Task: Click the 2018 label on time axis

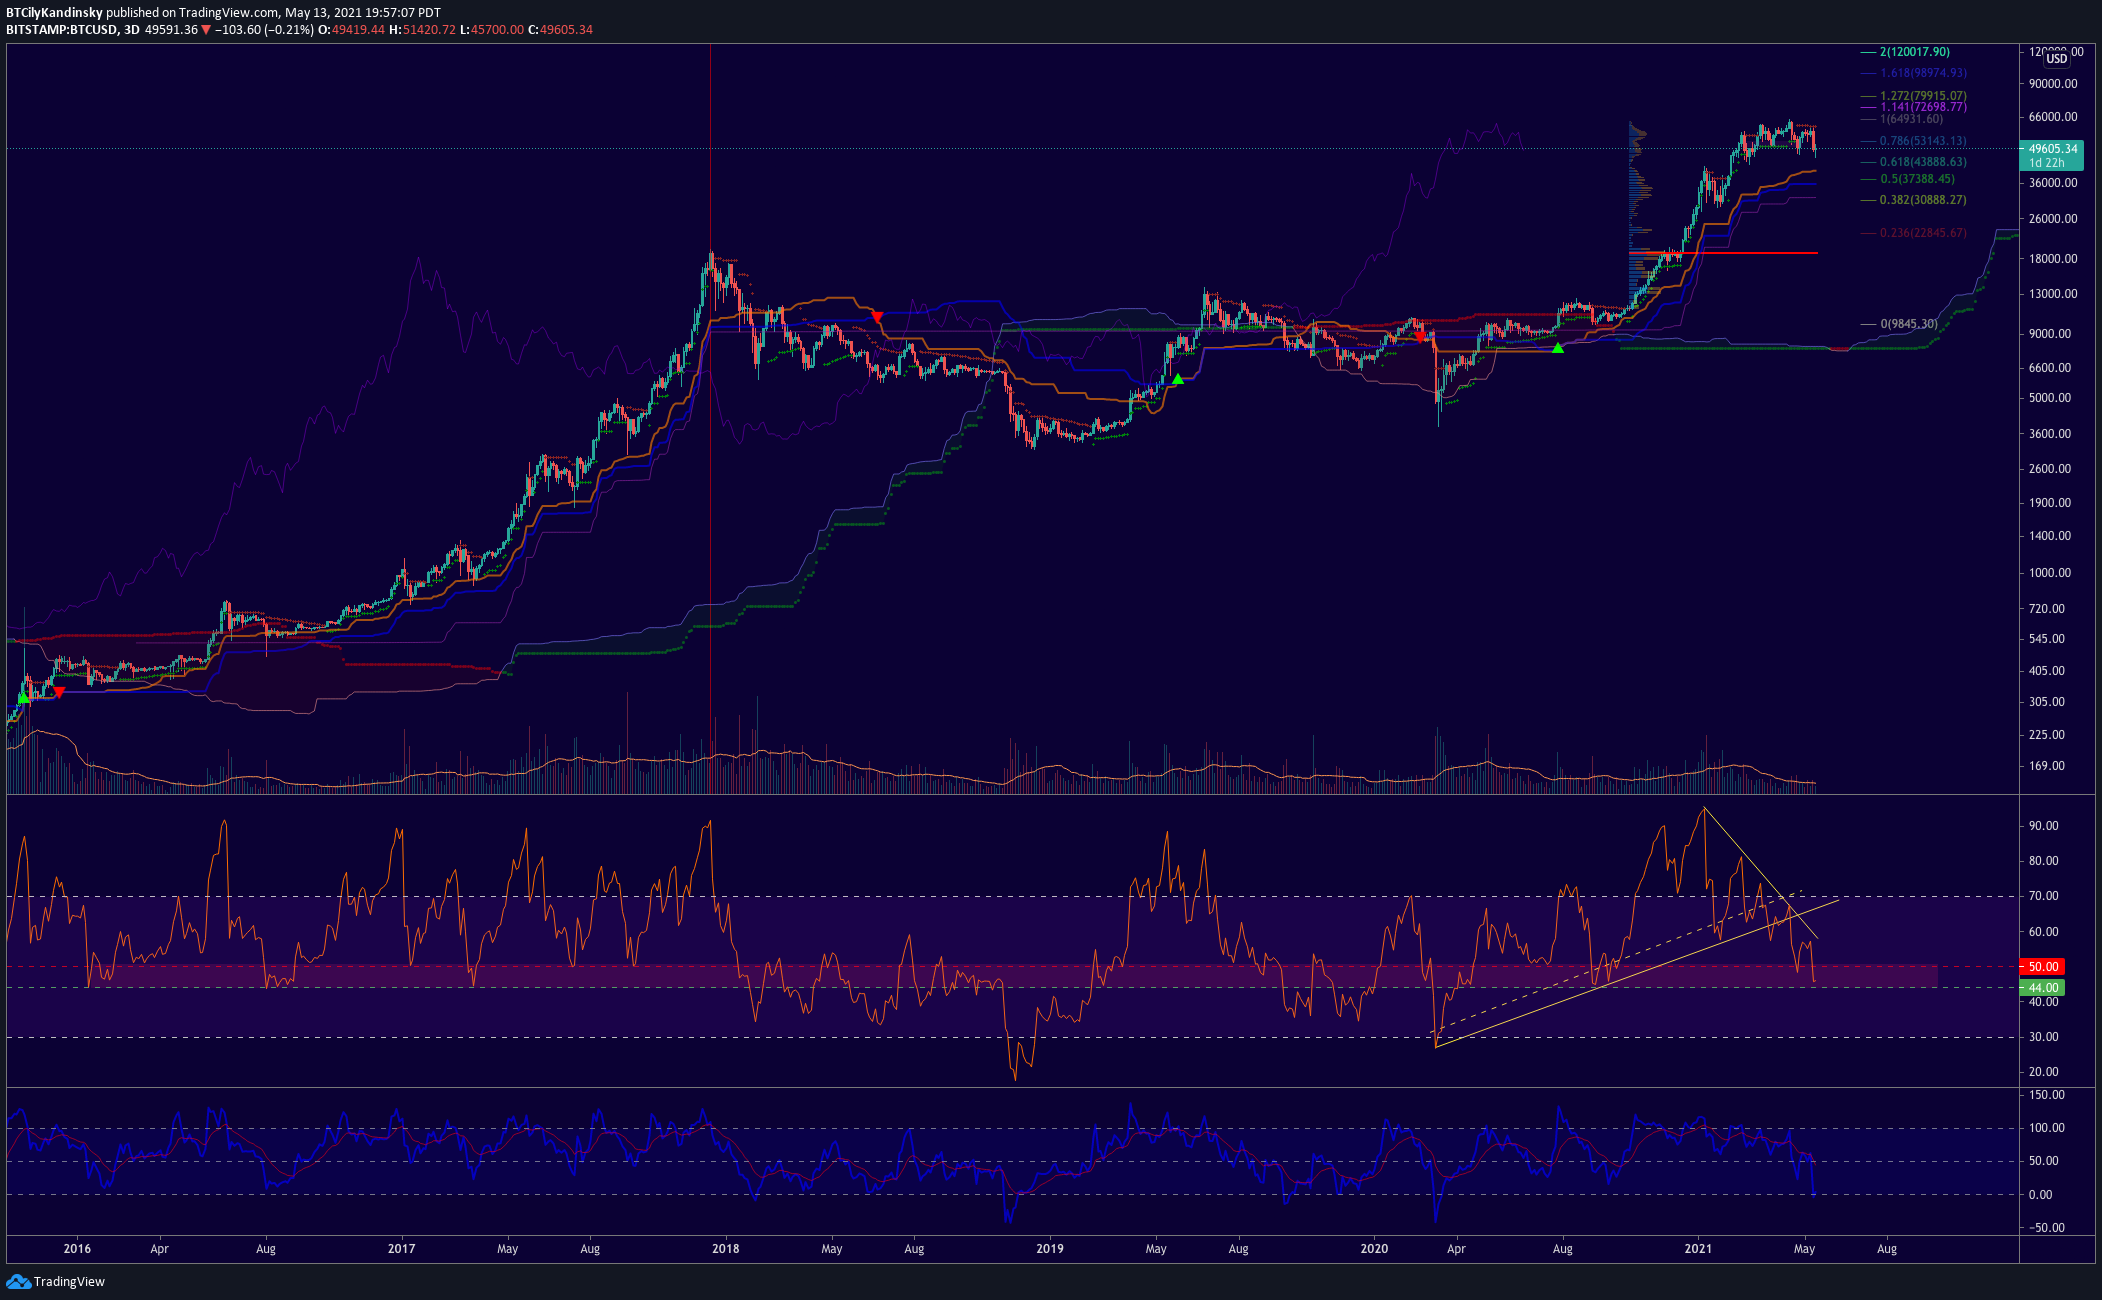Action: (725, 1249)
